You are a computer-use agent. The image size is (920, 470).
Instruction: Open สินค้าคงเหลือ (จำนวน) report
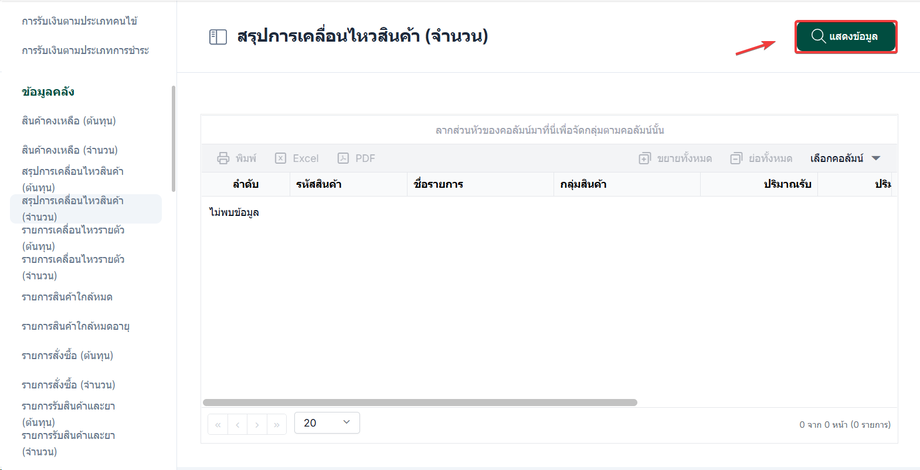[70, 150]
